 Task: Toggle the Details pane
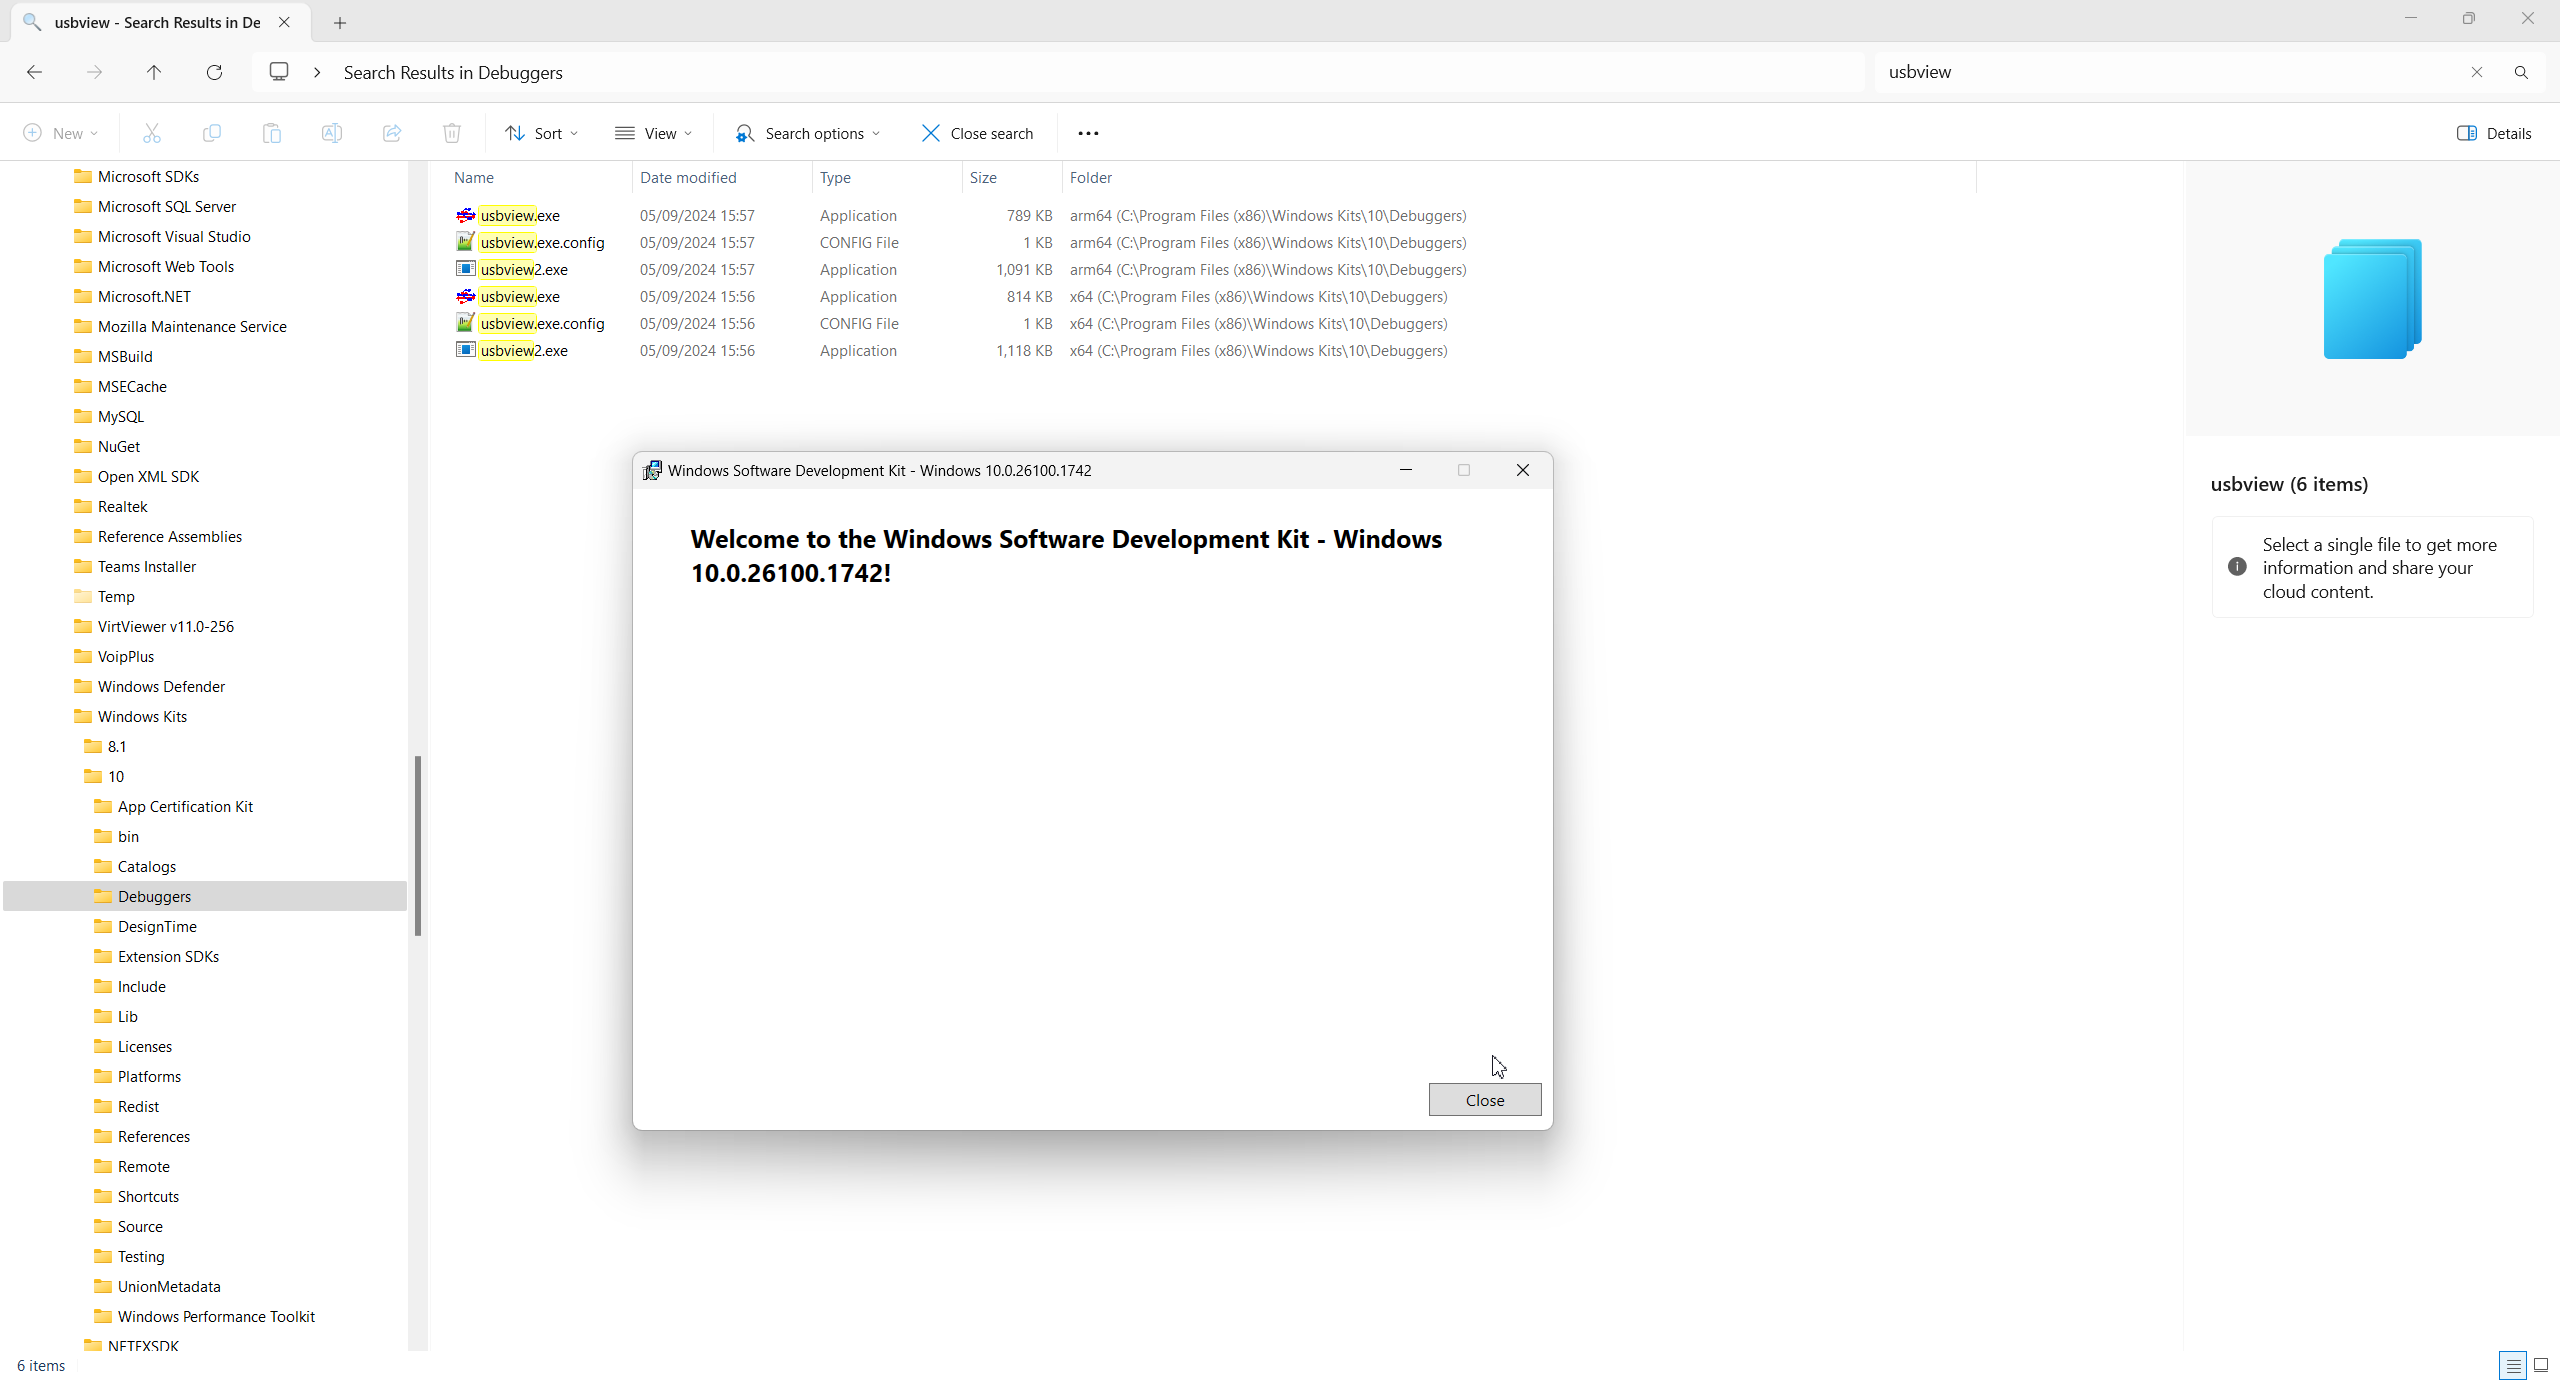(x=2494, y=133)
